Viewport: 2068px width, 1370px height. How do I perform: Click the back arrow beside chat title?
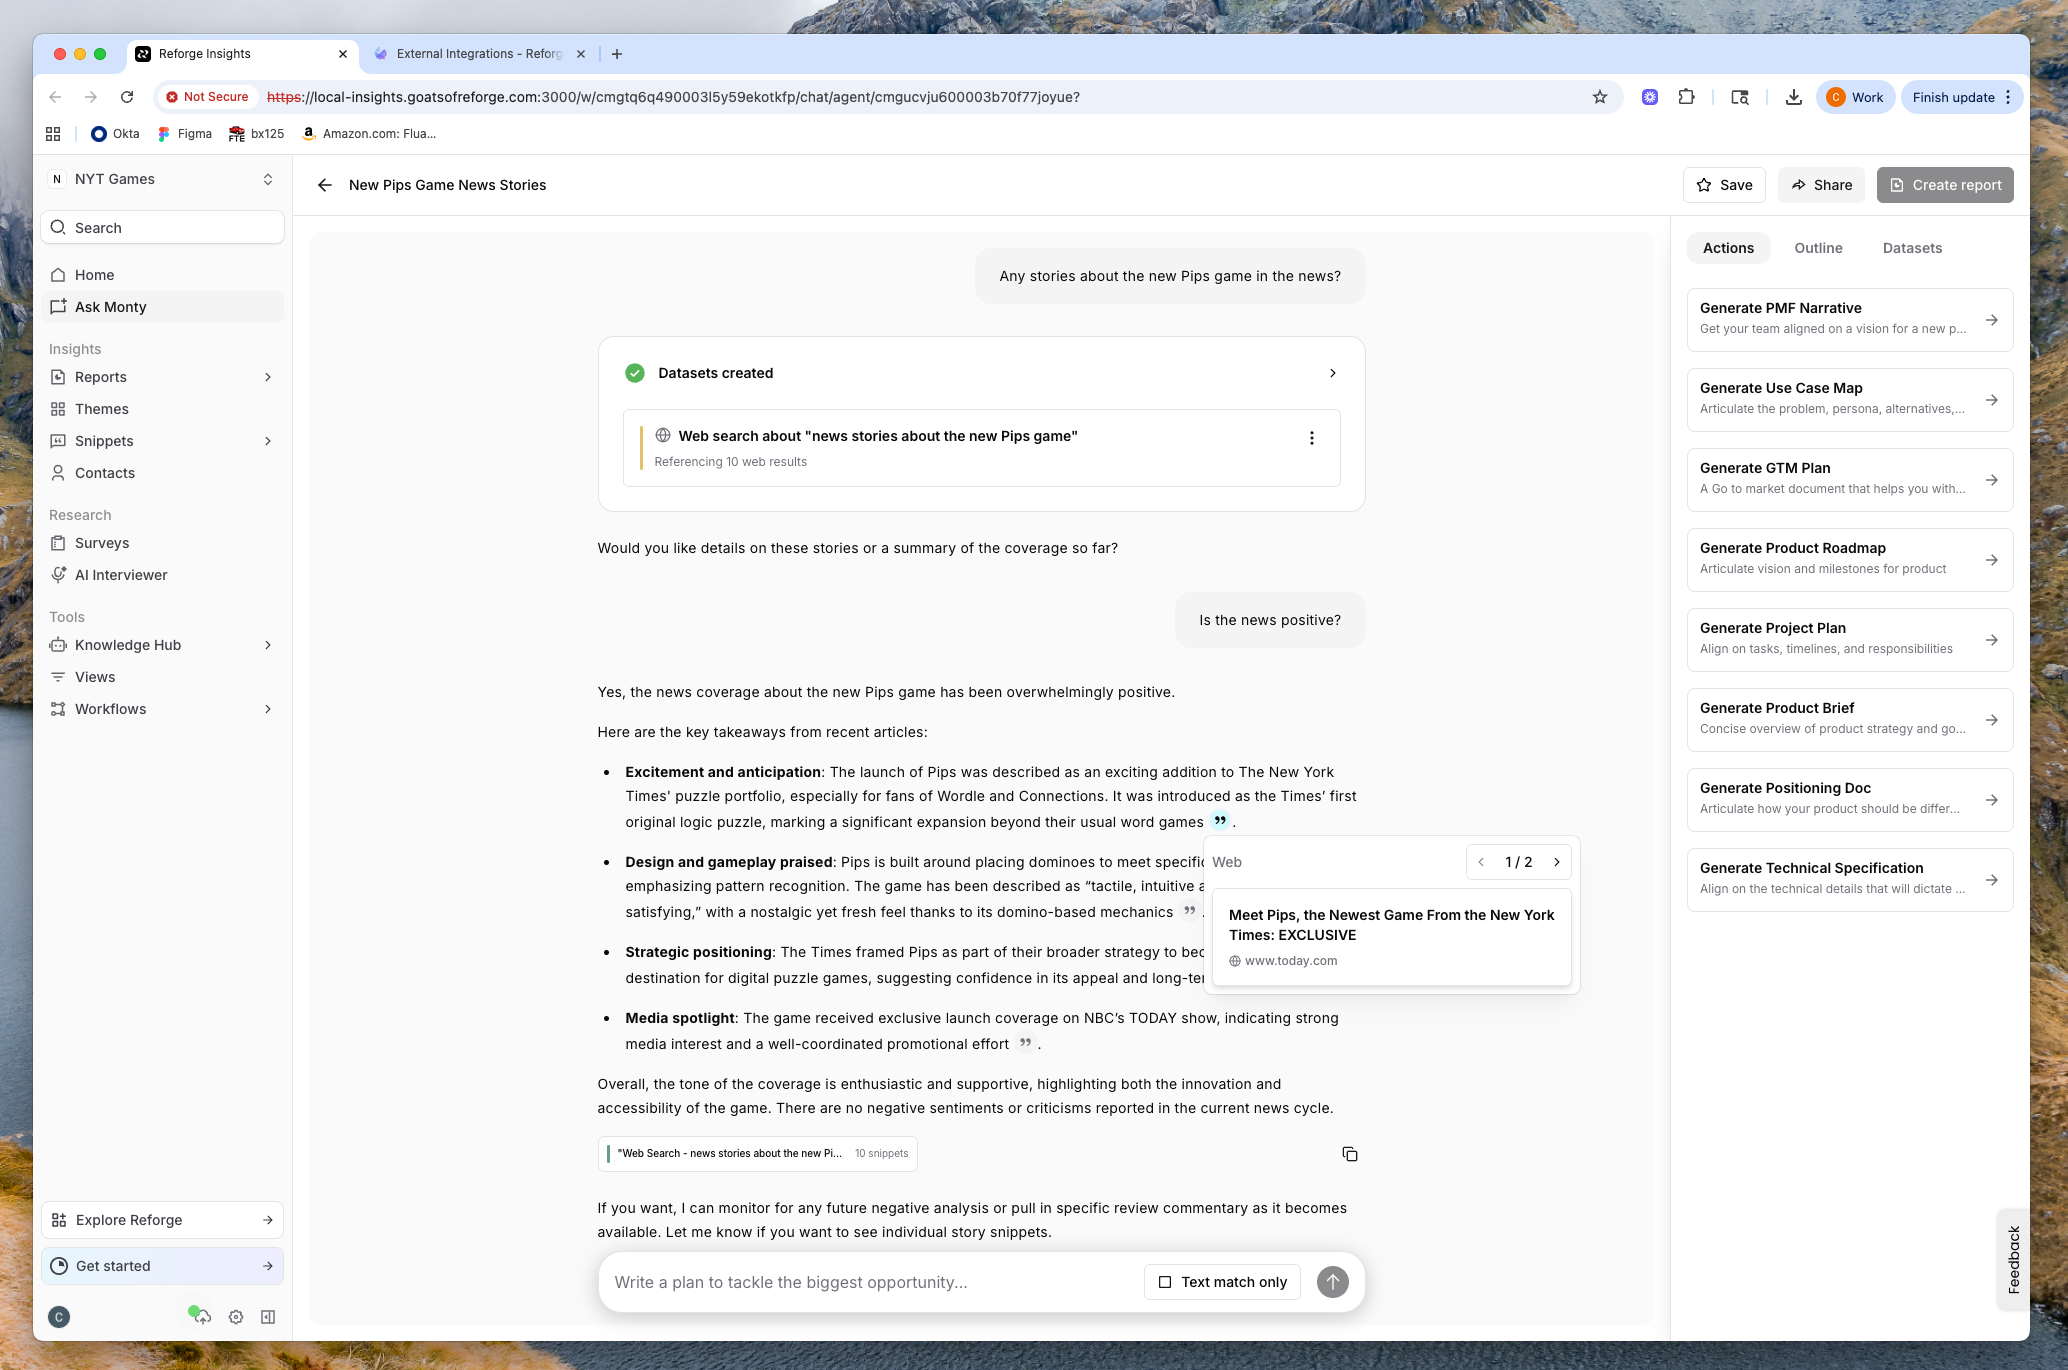pyautogui.click(x=324, y=185)
